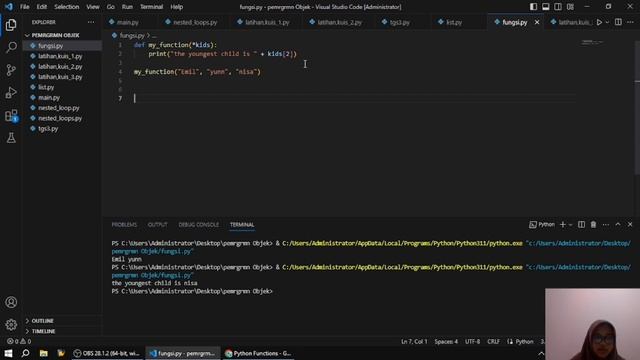Collapse the PEMRGRMN OBJEK folder section
Screen dimensions: 640x360
pos(55,36)
